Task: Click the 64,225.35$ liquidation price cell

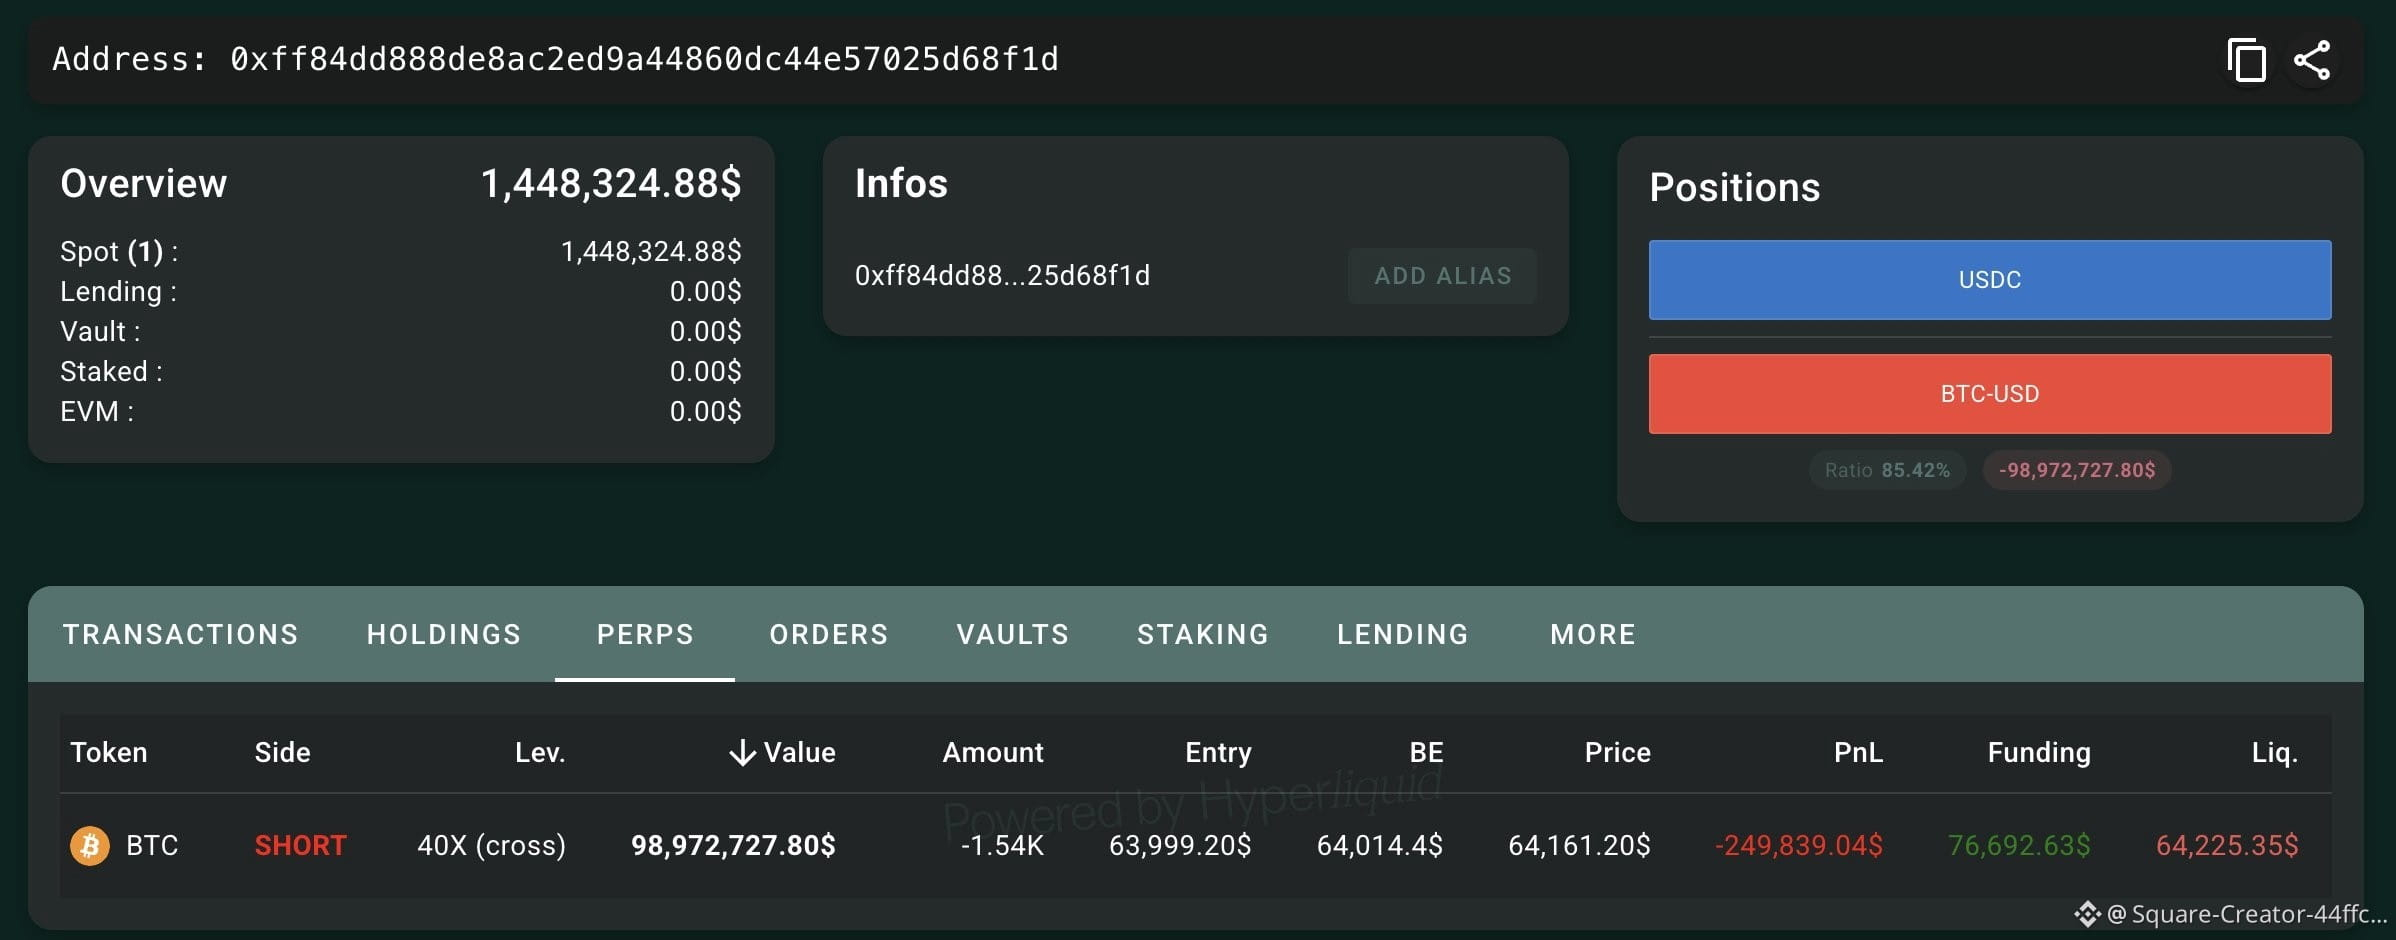Action: coord(2227,846)
